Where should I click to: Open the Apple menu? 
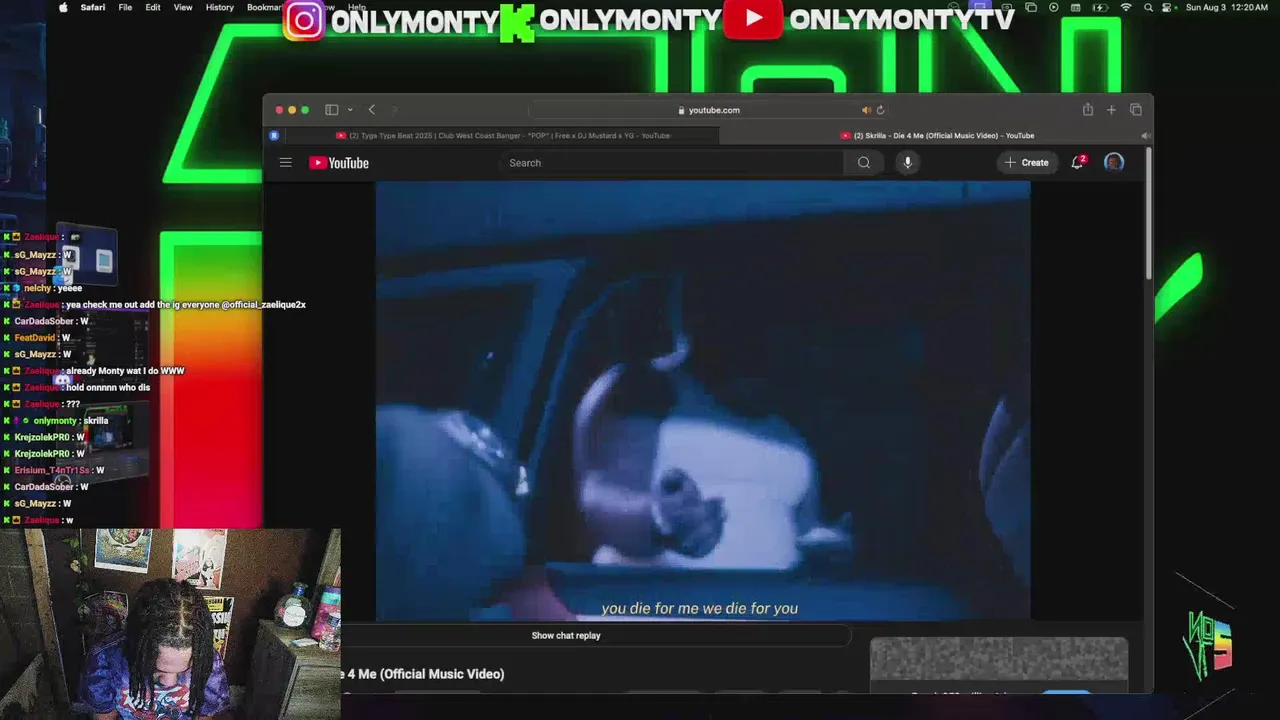tap(63, 7)
